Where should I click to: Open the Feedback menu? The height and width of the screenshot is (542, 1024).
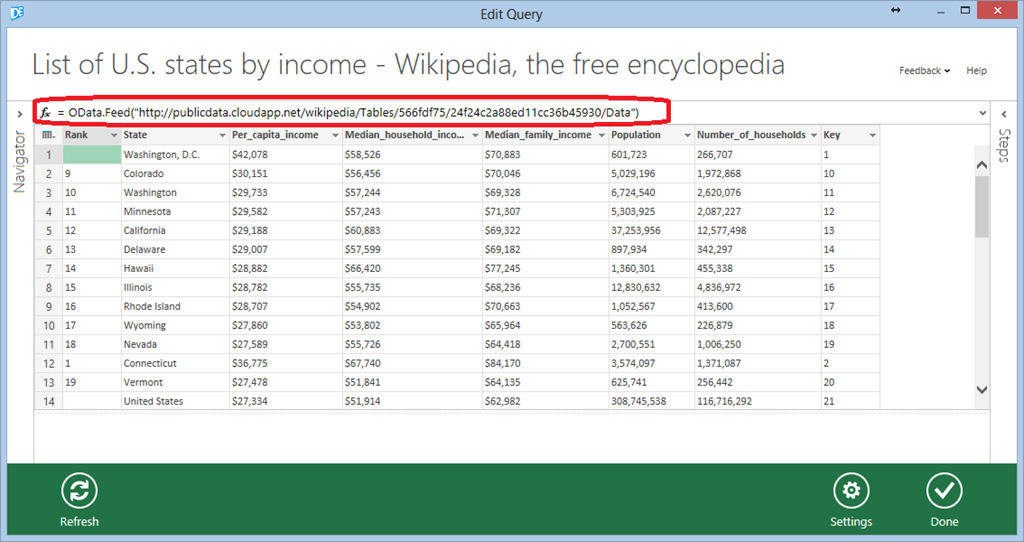924,71
